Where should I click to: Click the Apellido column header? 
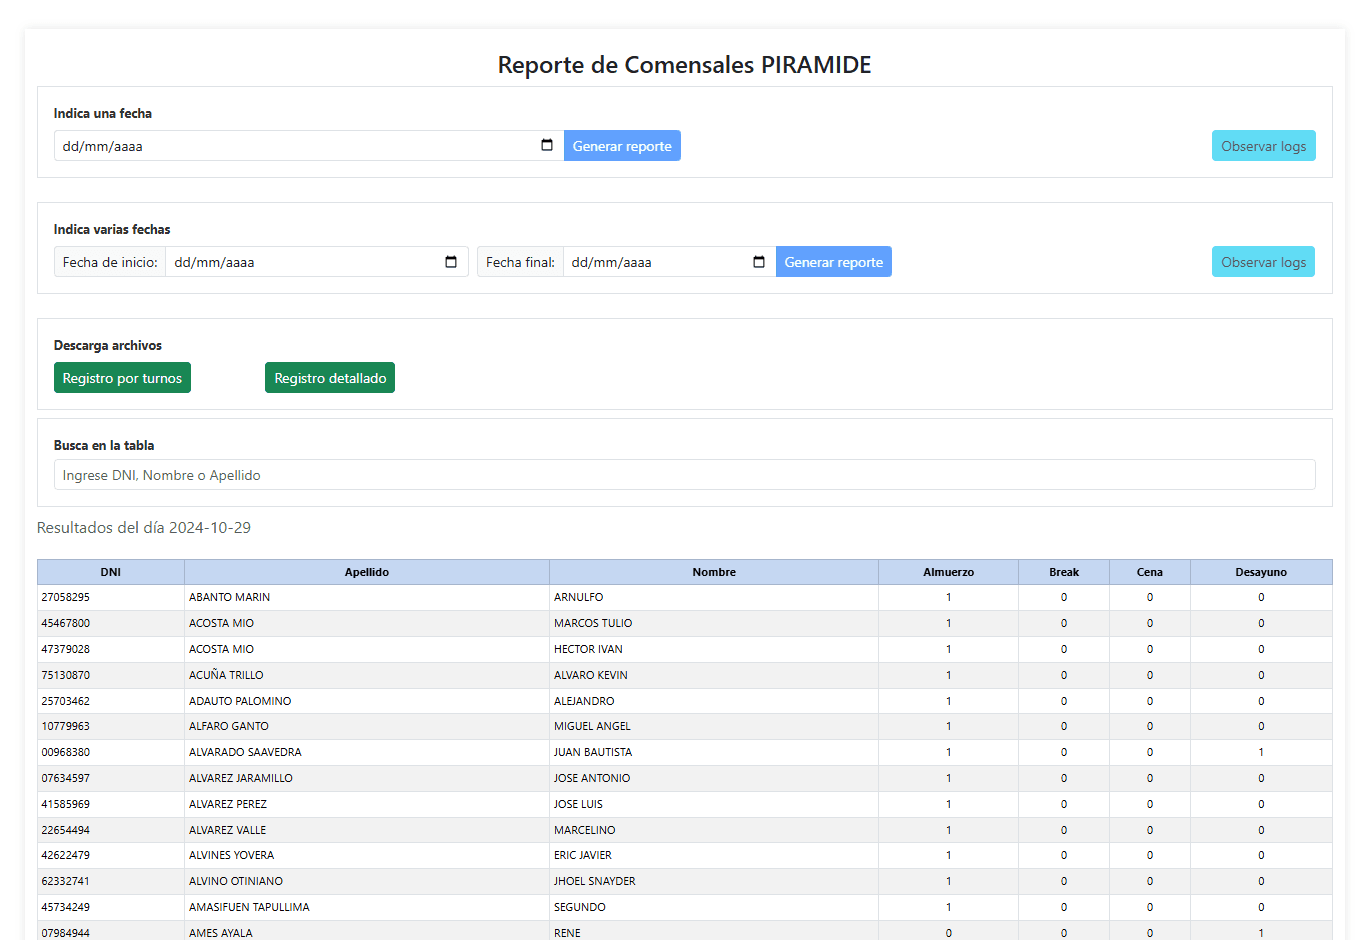[366, 572]
